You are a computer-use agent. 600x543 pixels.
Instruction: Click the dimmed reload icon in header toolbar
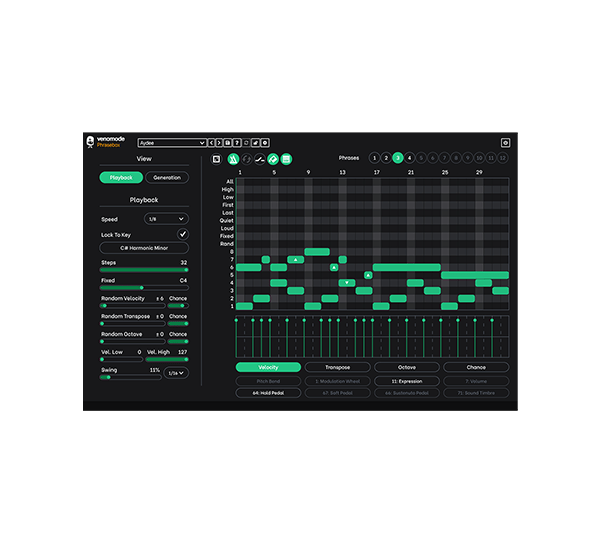[246, 143]
